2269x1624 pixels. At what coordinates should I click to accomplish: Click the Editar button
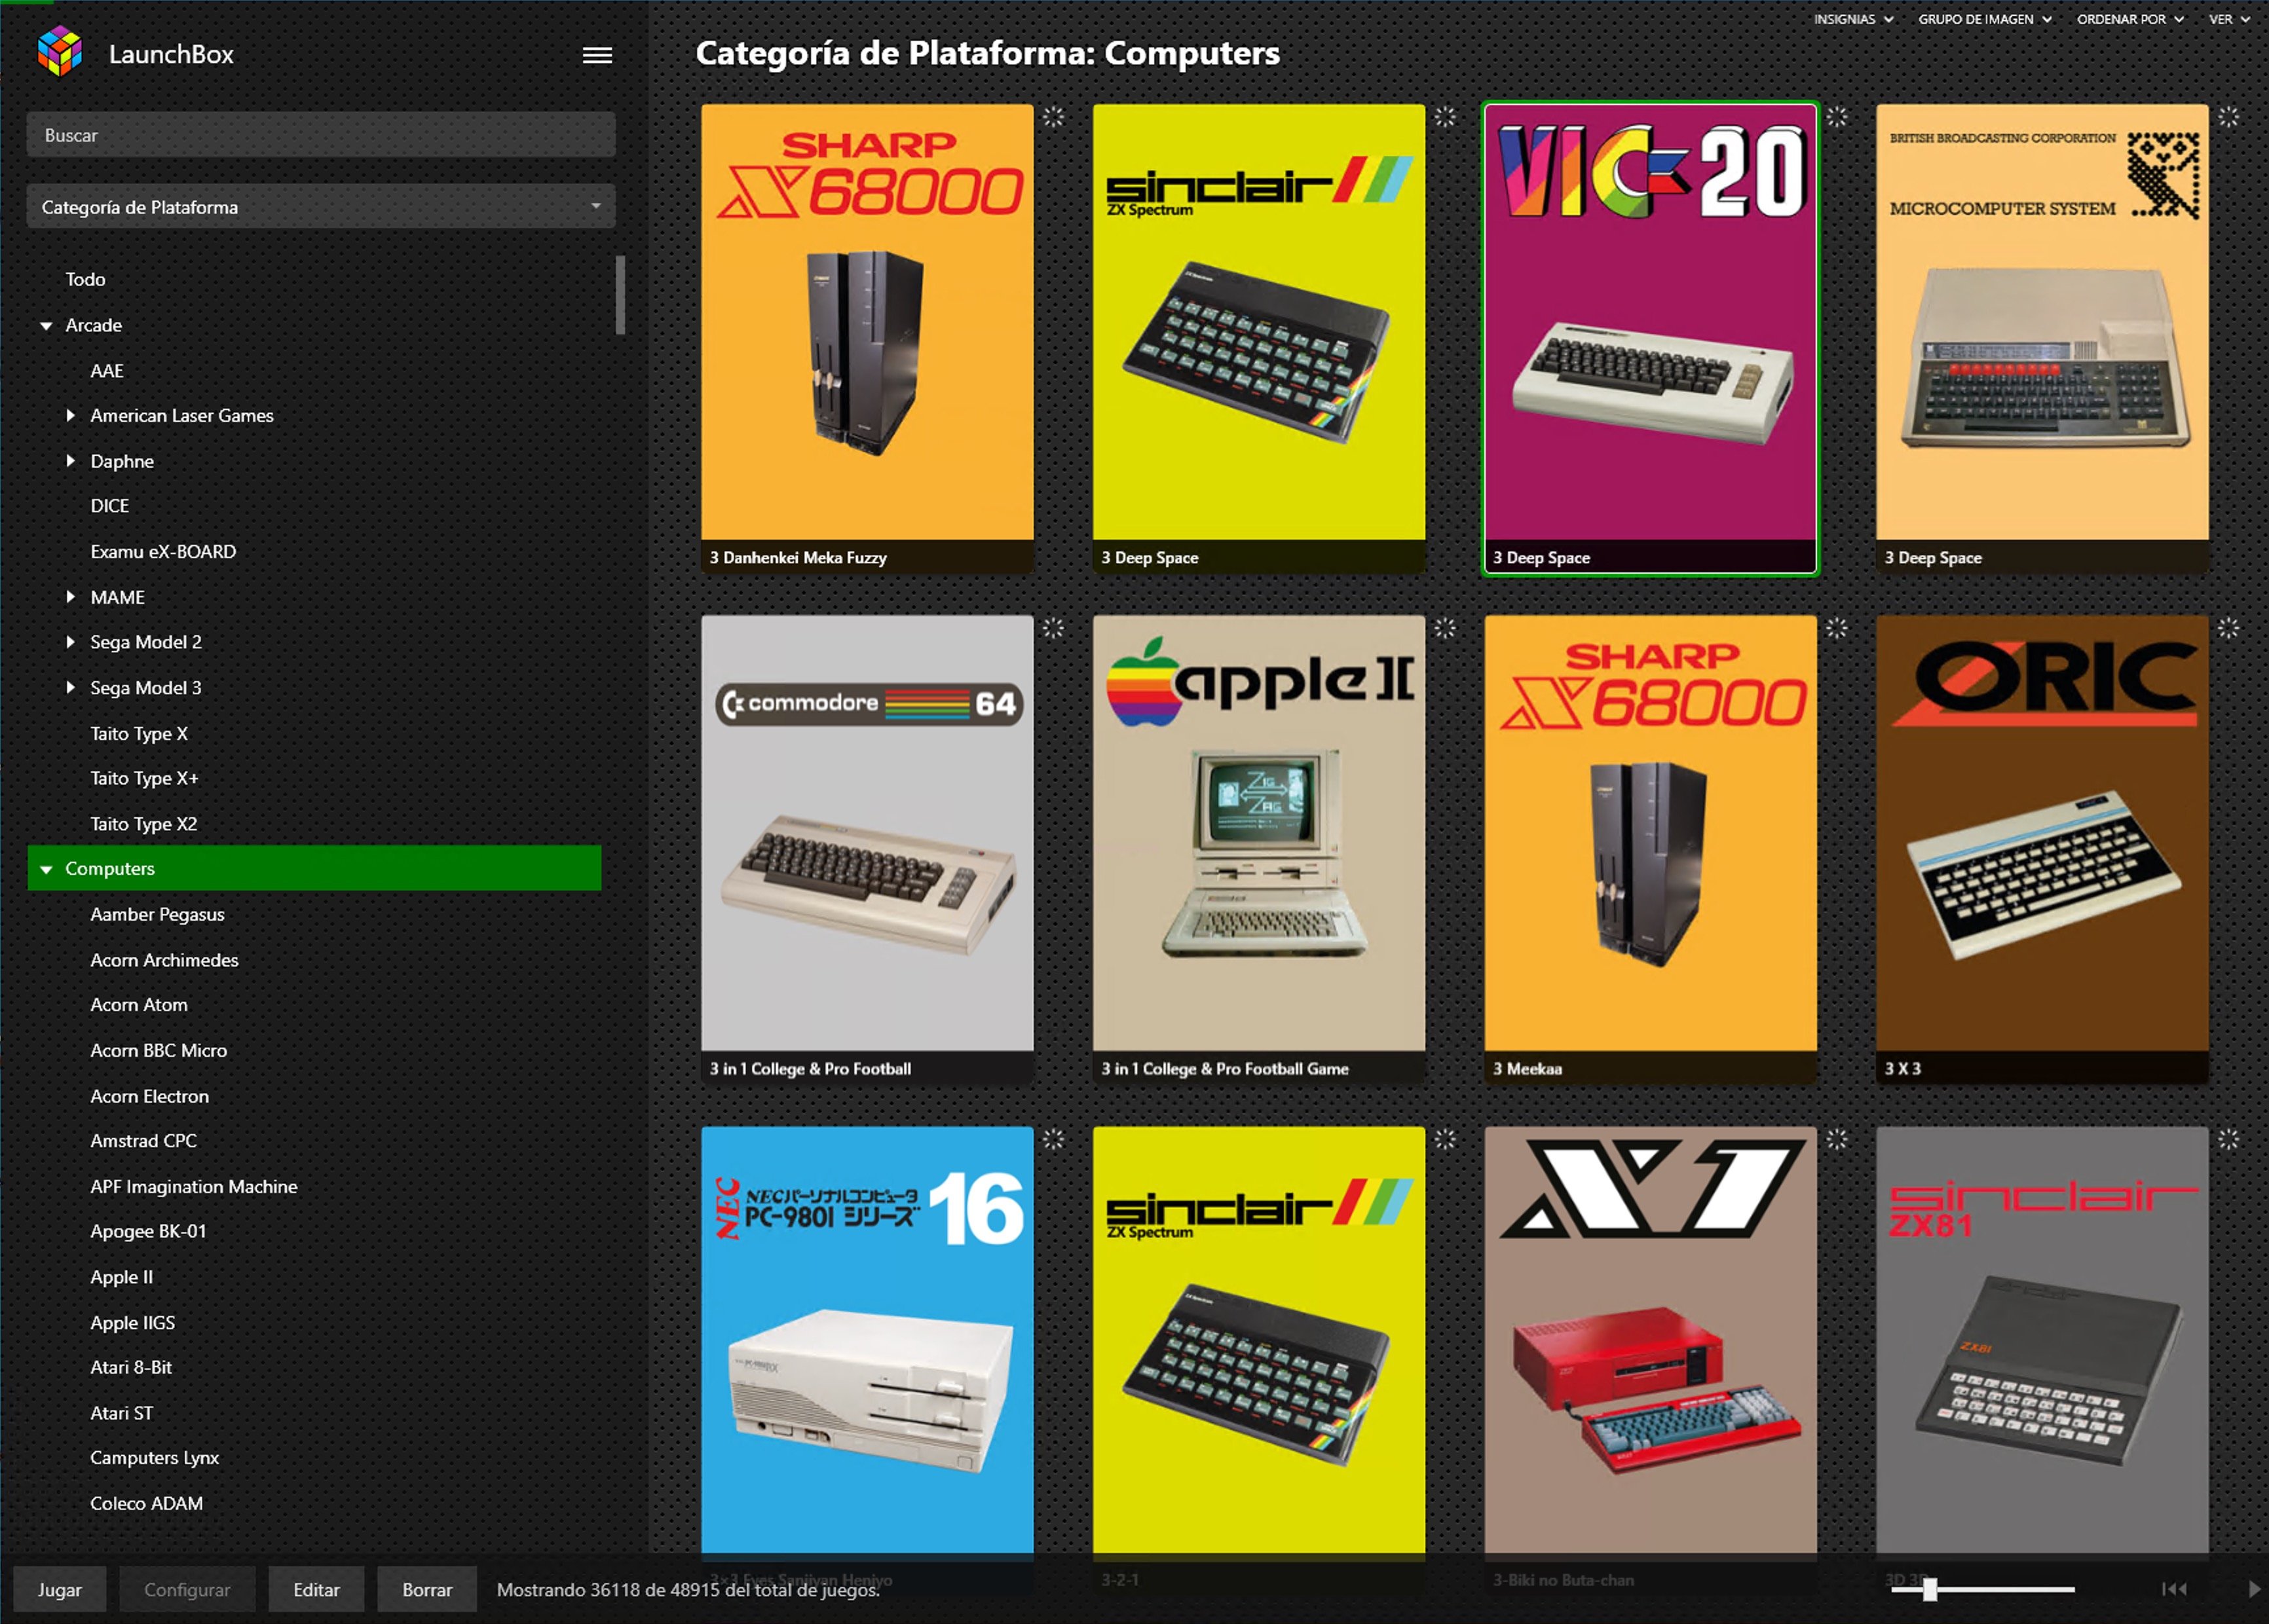pos(316,1590)
